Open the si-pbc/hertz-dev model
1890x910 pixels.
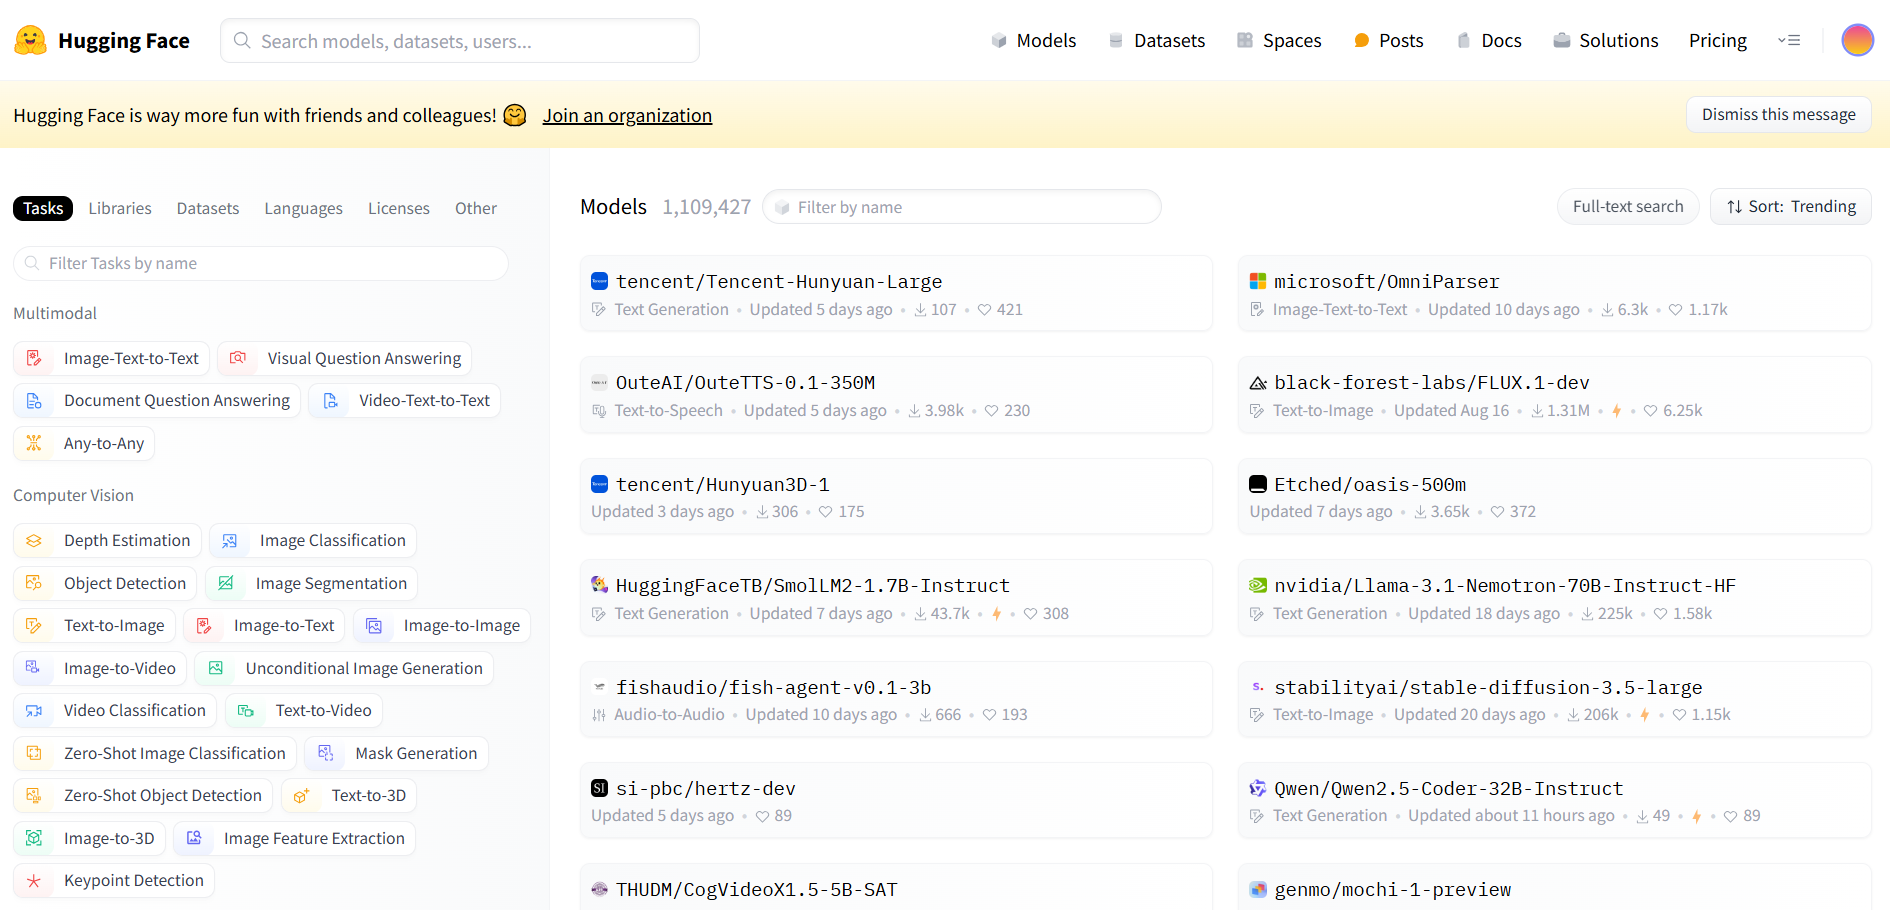point(896,801)
